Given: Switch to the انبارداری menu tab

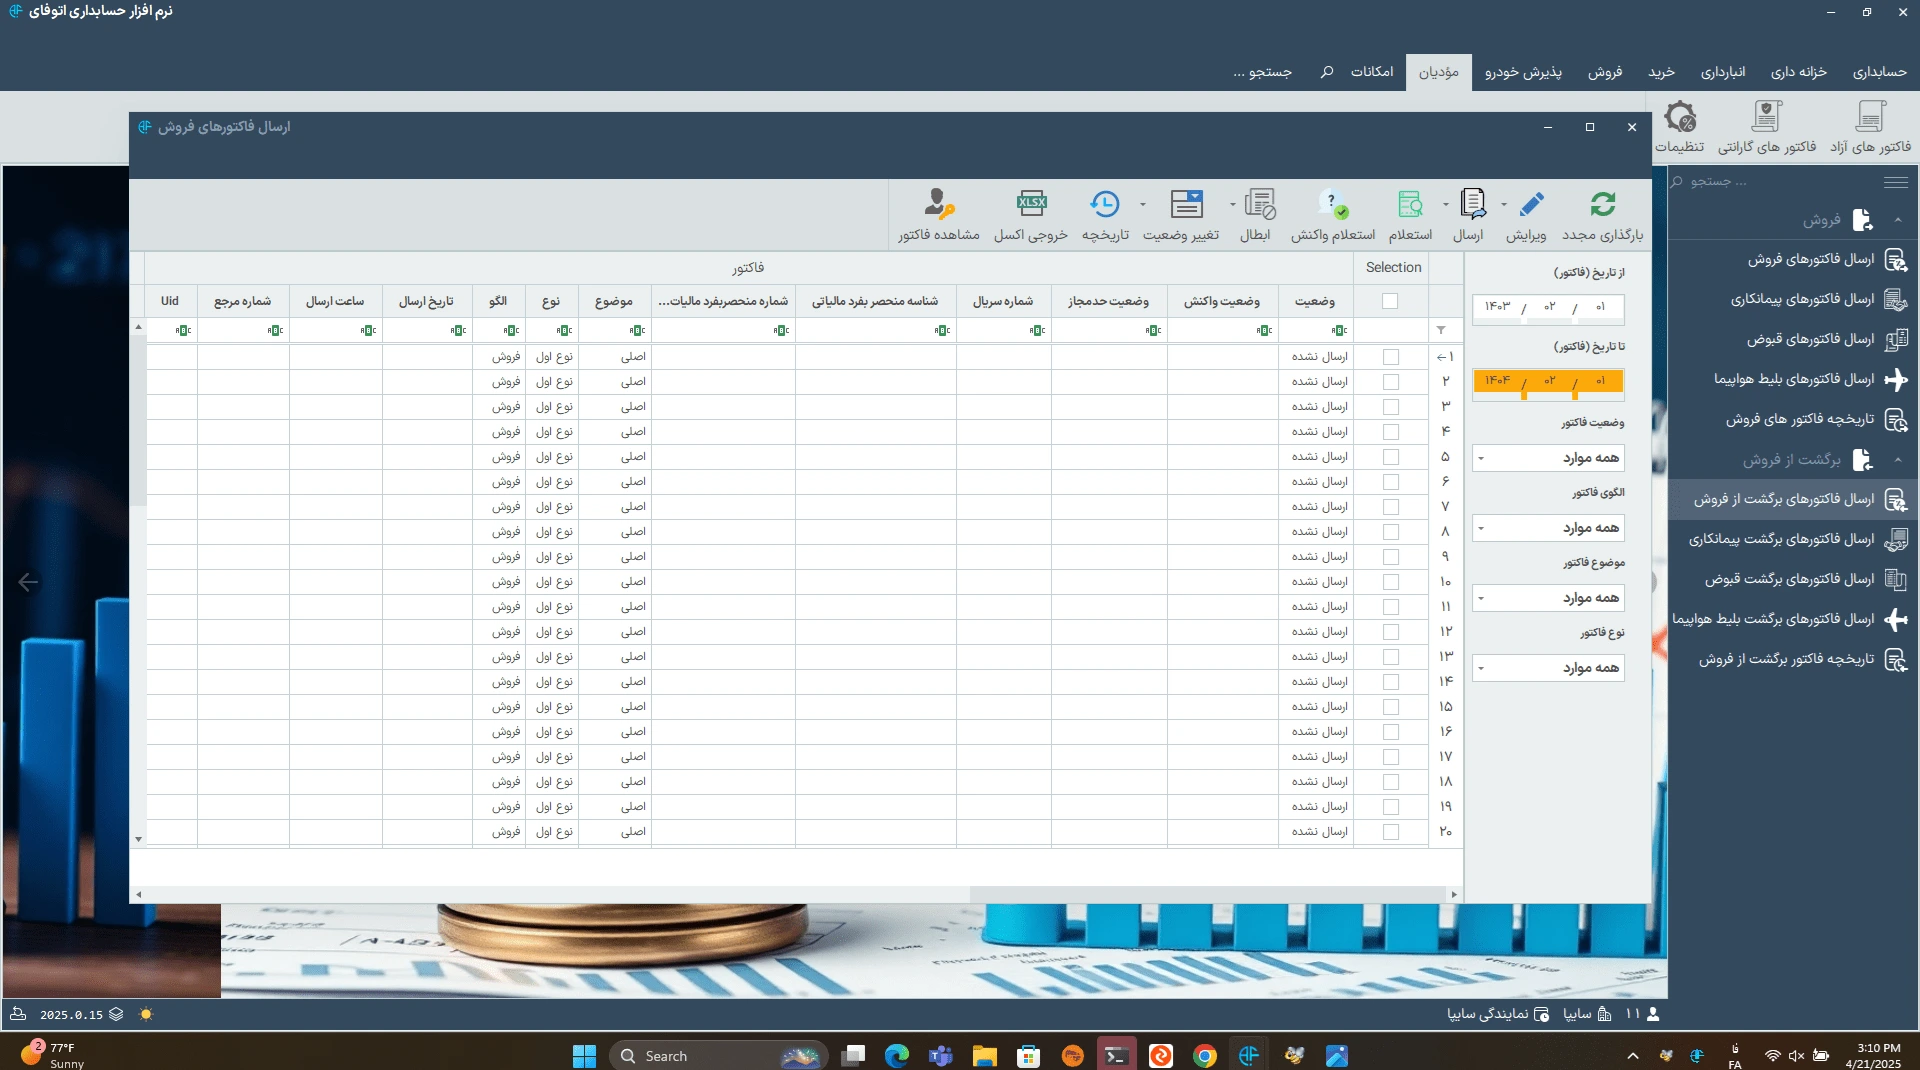Looking at the screenshot, I should click(x=1723, y=72).
